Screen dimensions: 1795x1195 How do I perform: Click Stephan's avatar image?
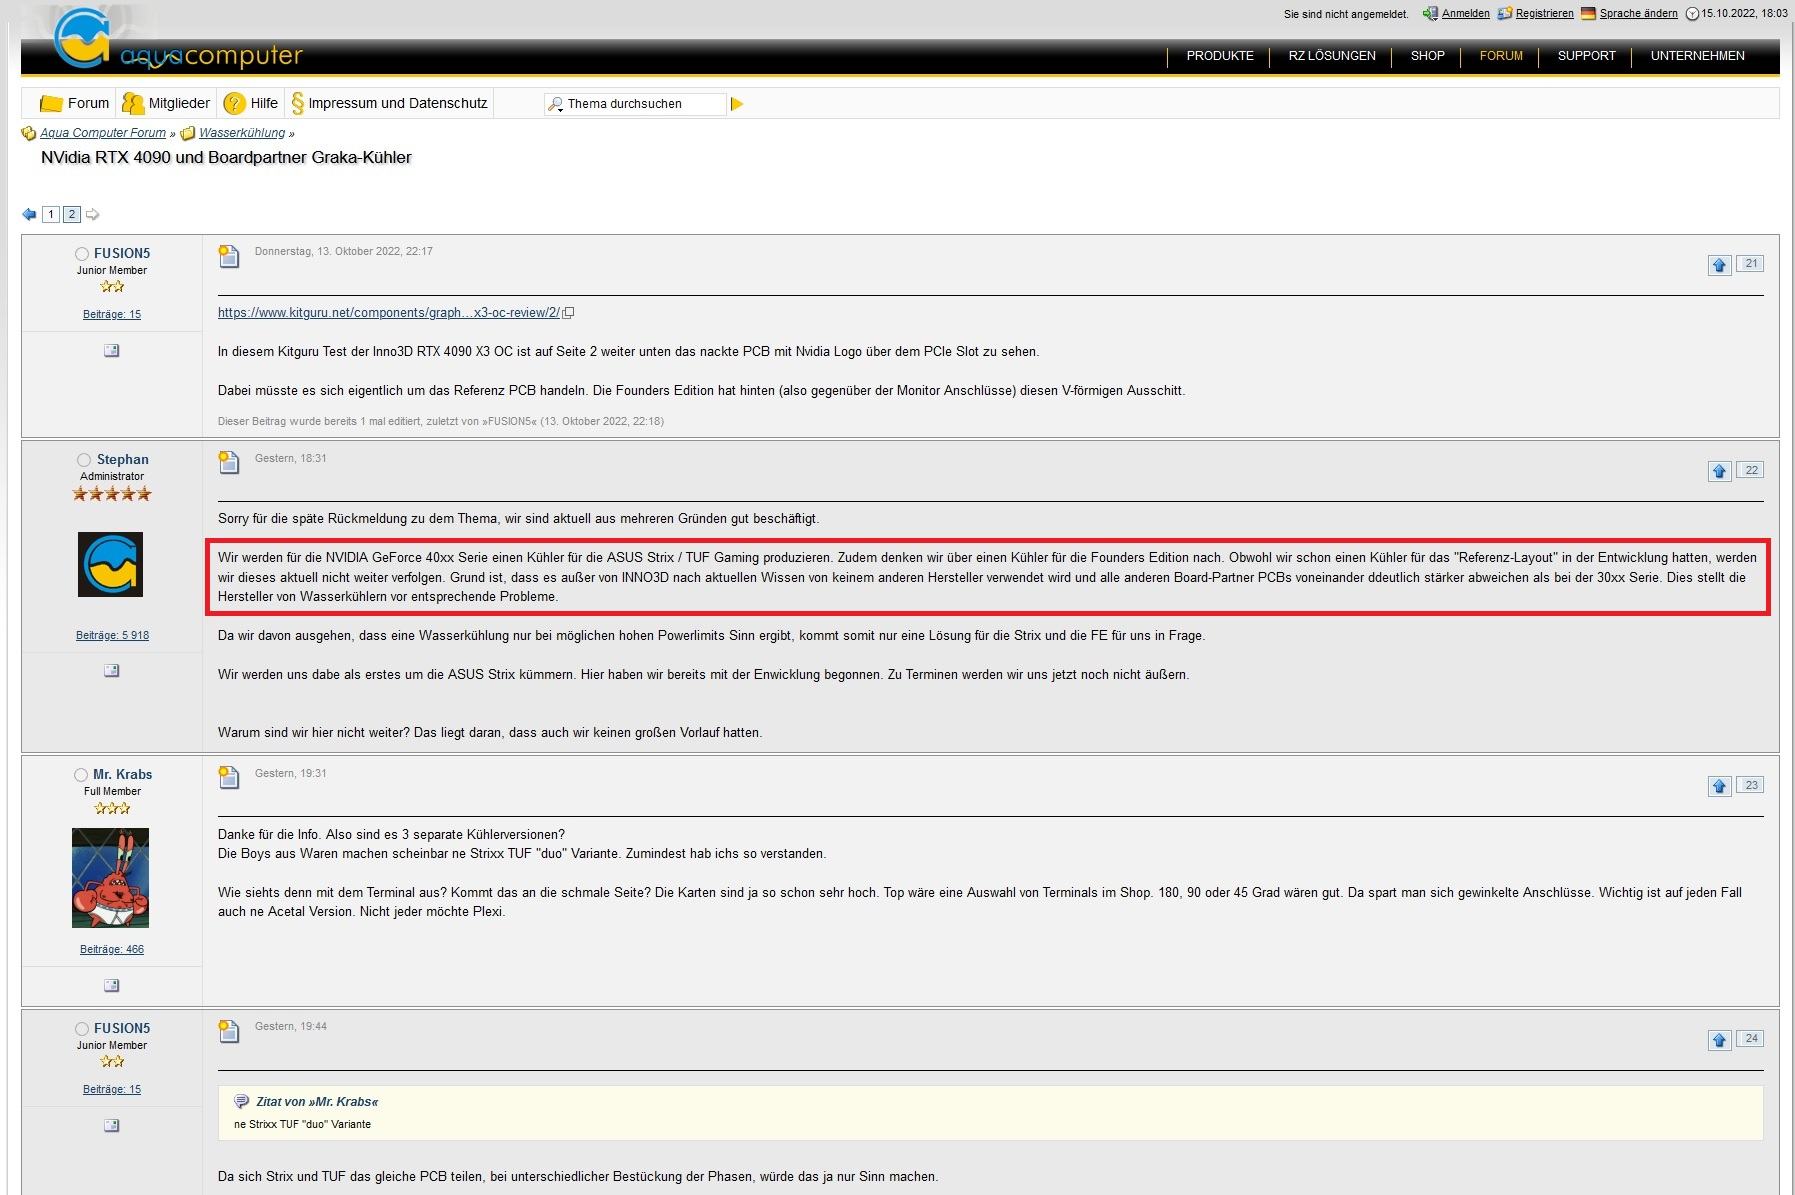(111, 565)
